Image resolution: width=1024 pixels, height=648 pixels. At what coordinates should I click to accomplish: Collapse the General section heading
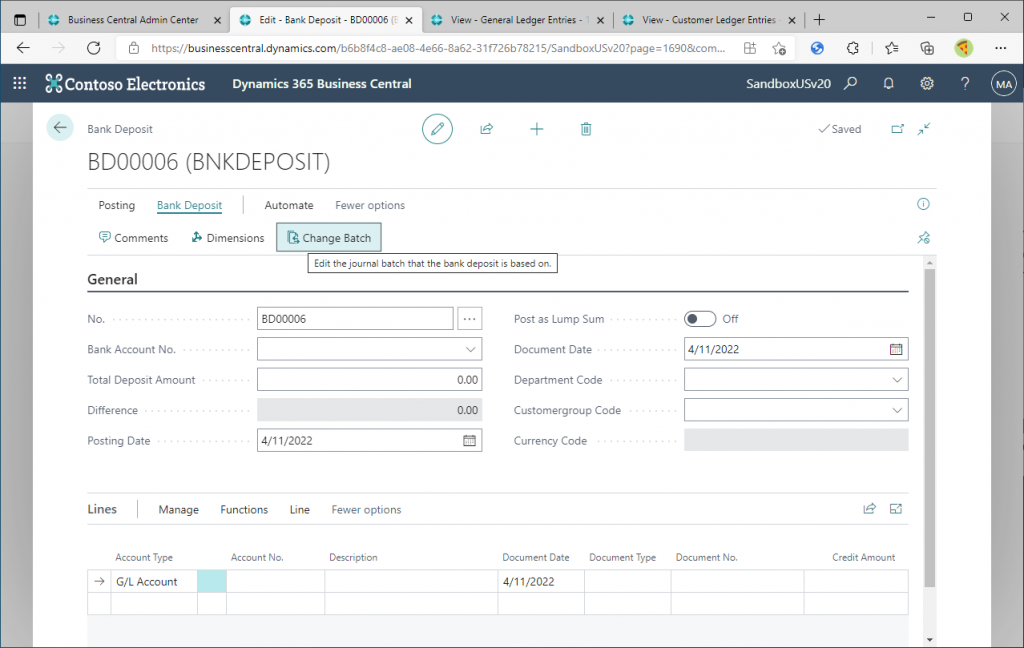click(112, 280)
